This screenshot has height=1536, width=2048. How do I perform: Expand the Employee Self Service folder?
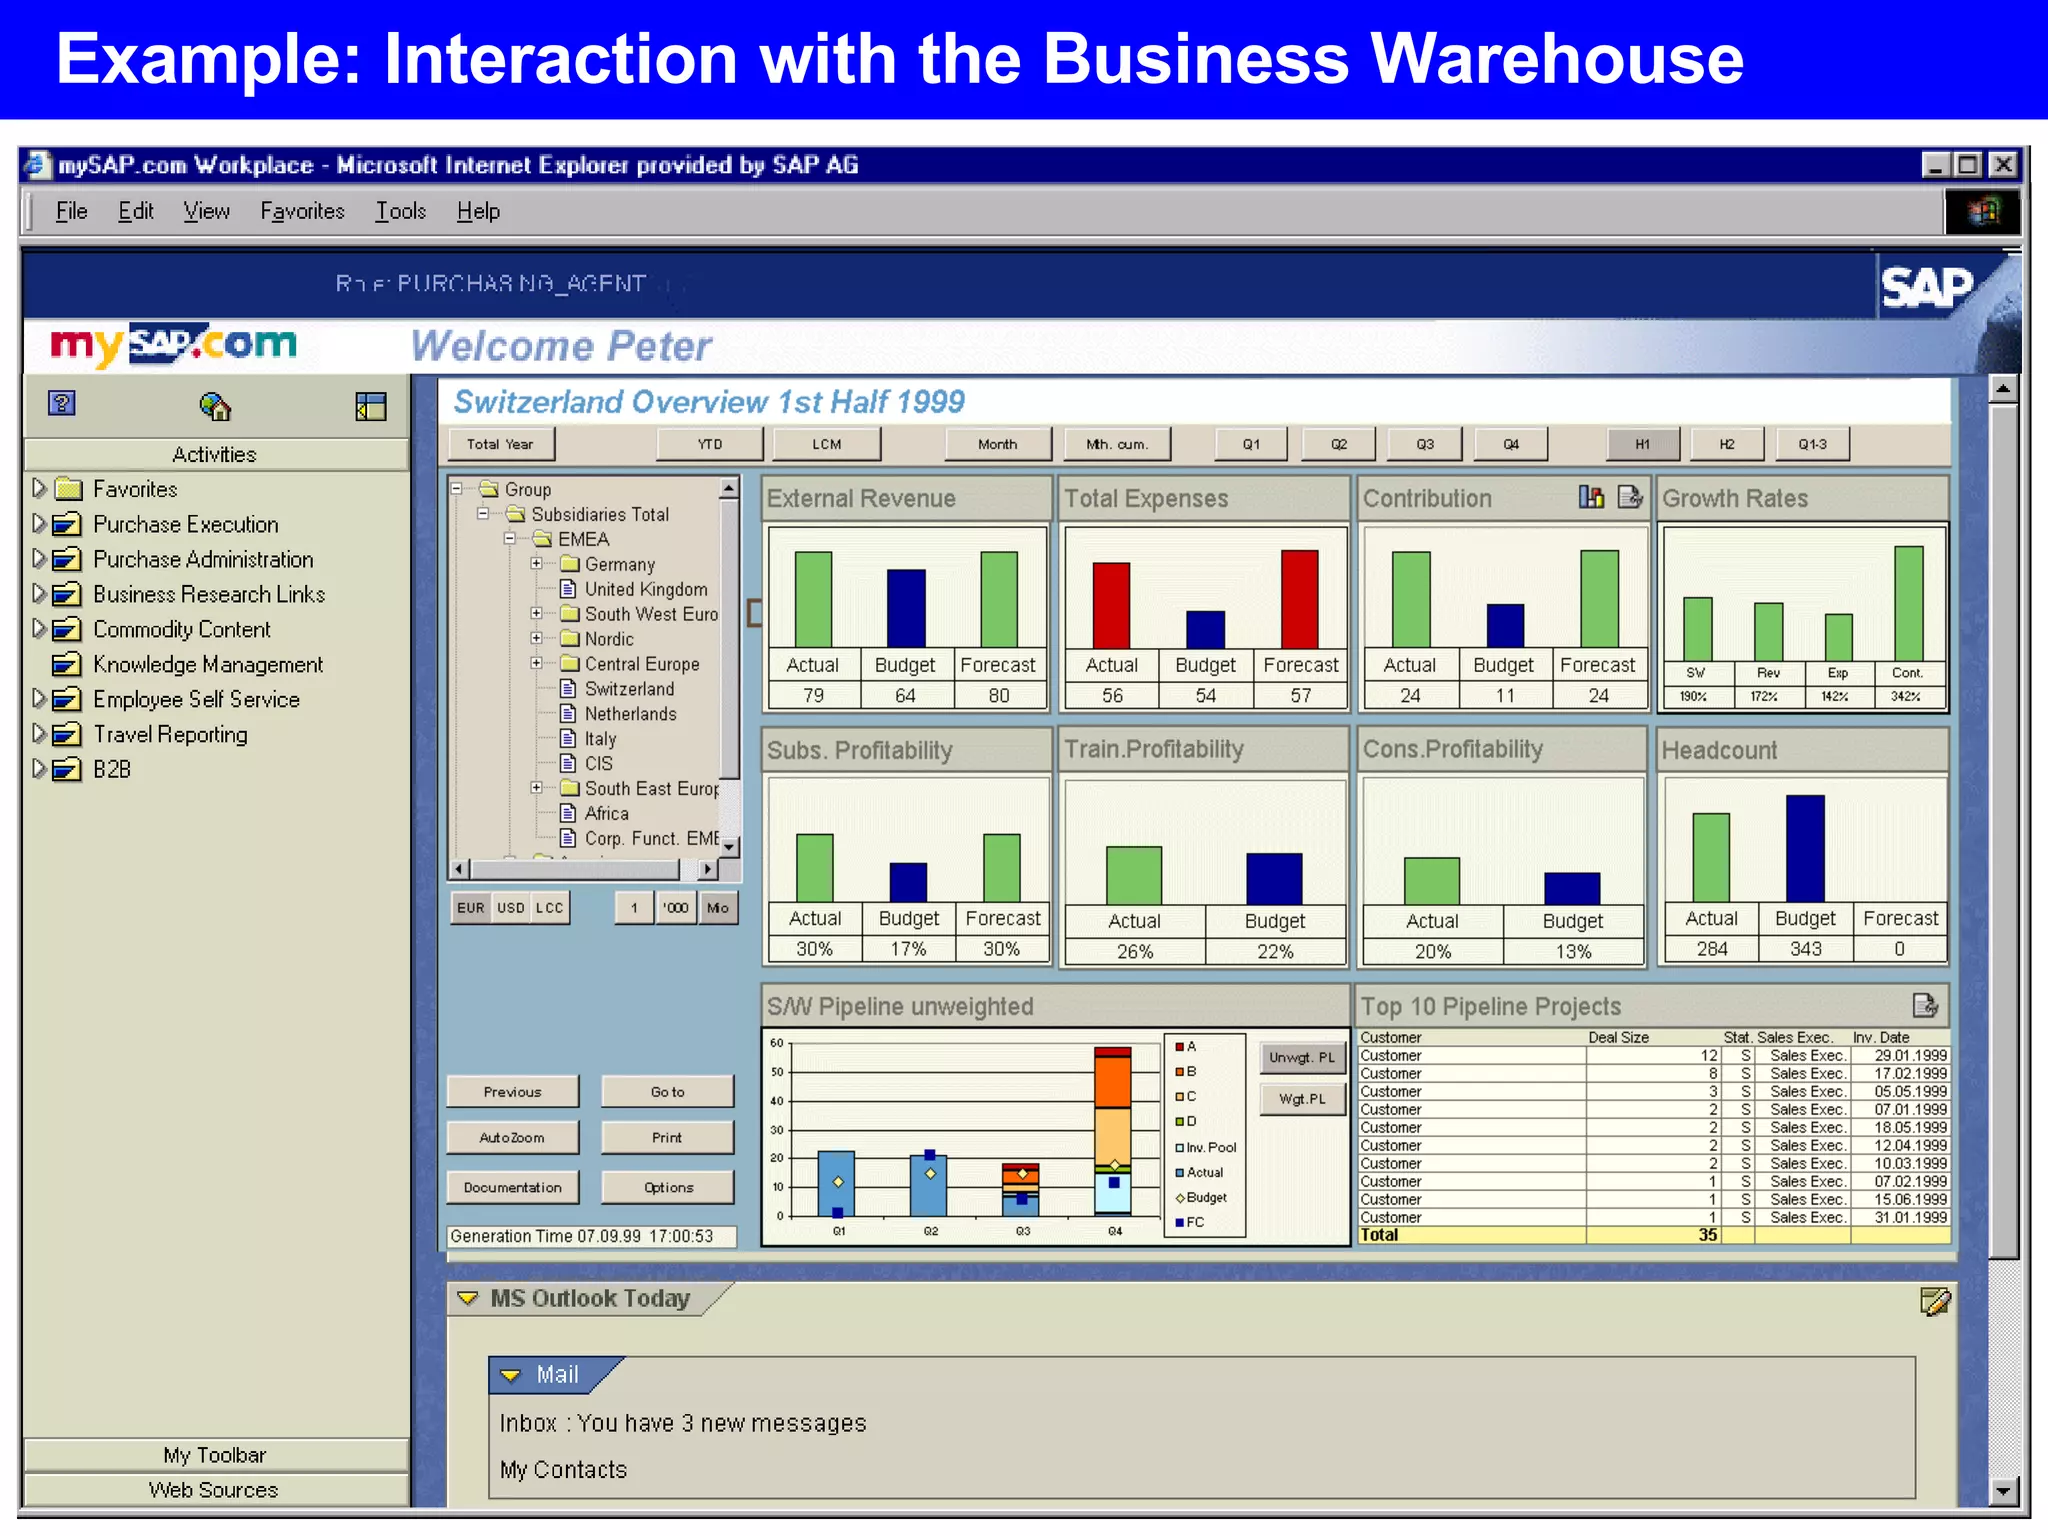39,698
